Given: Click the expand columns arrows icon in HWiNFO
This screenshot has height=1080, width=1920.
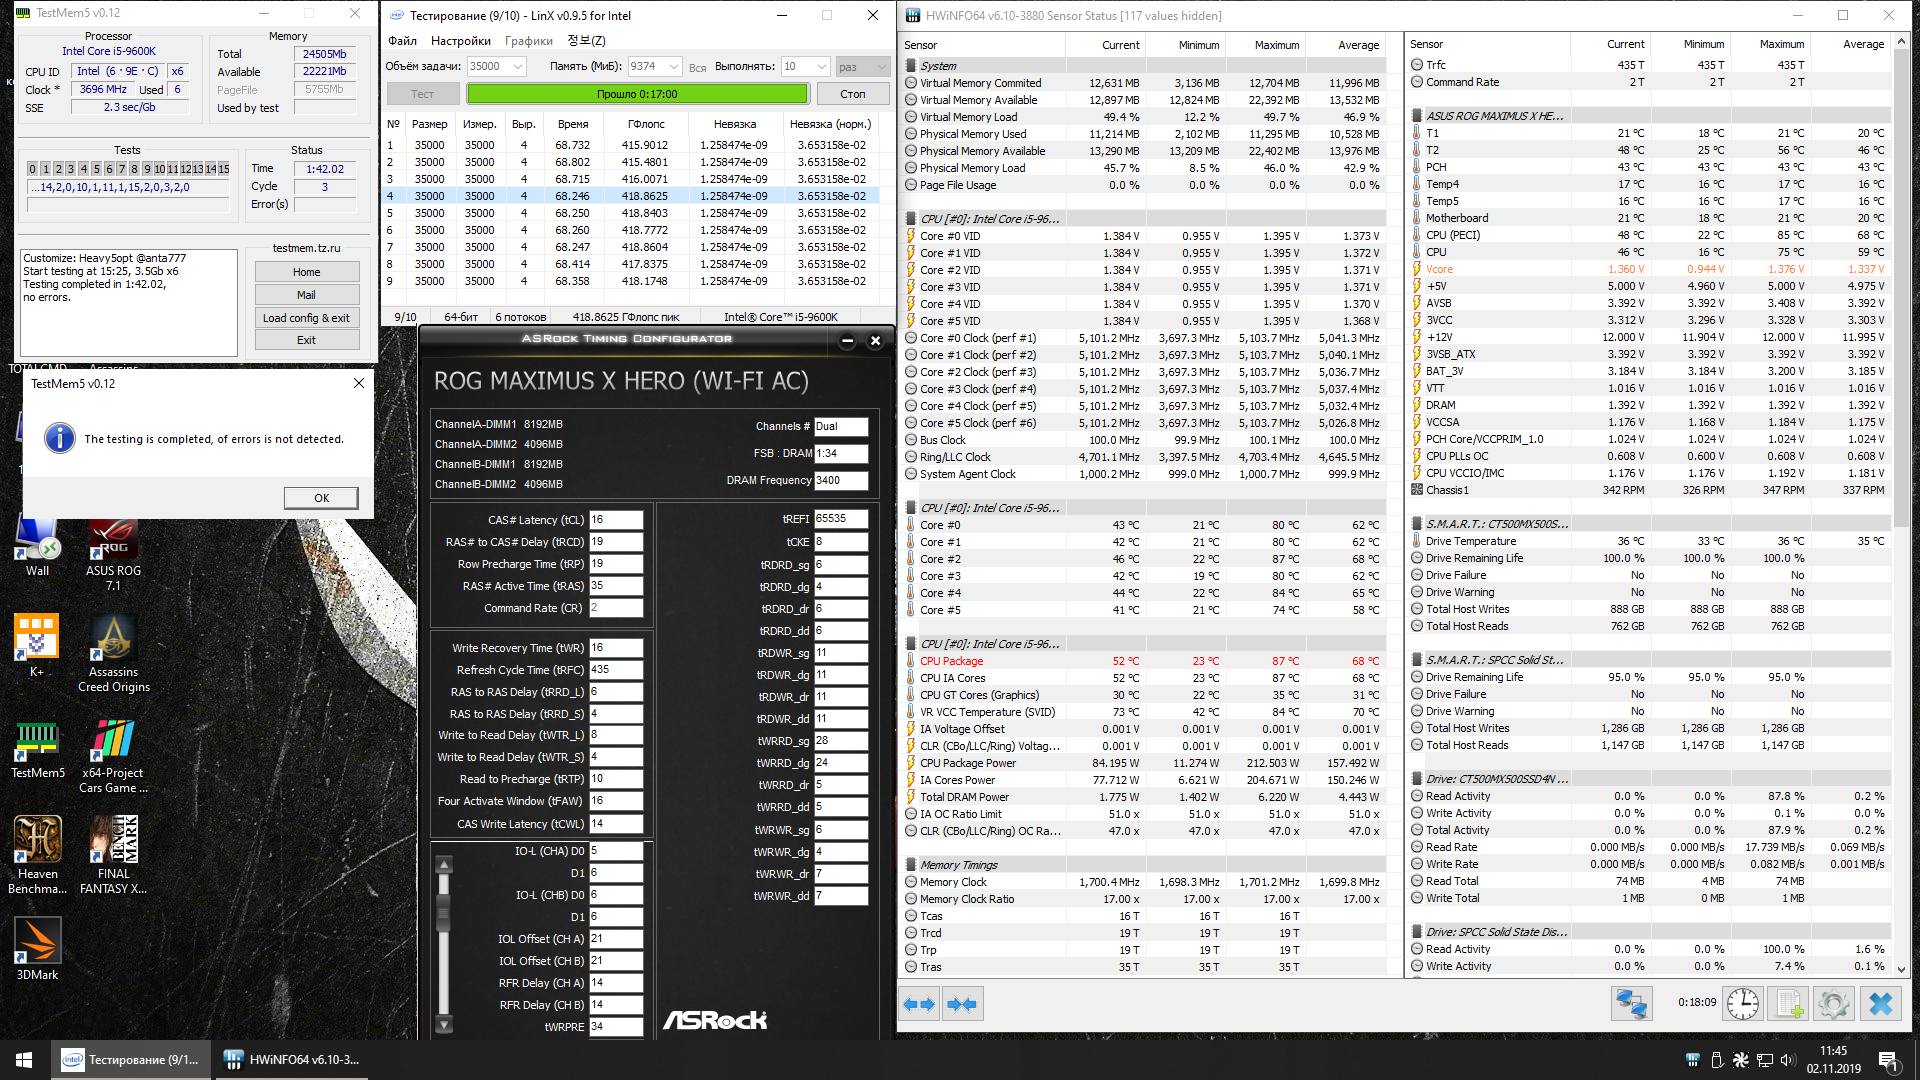Looking at the screenshot, I should [x=919, y=1004].
